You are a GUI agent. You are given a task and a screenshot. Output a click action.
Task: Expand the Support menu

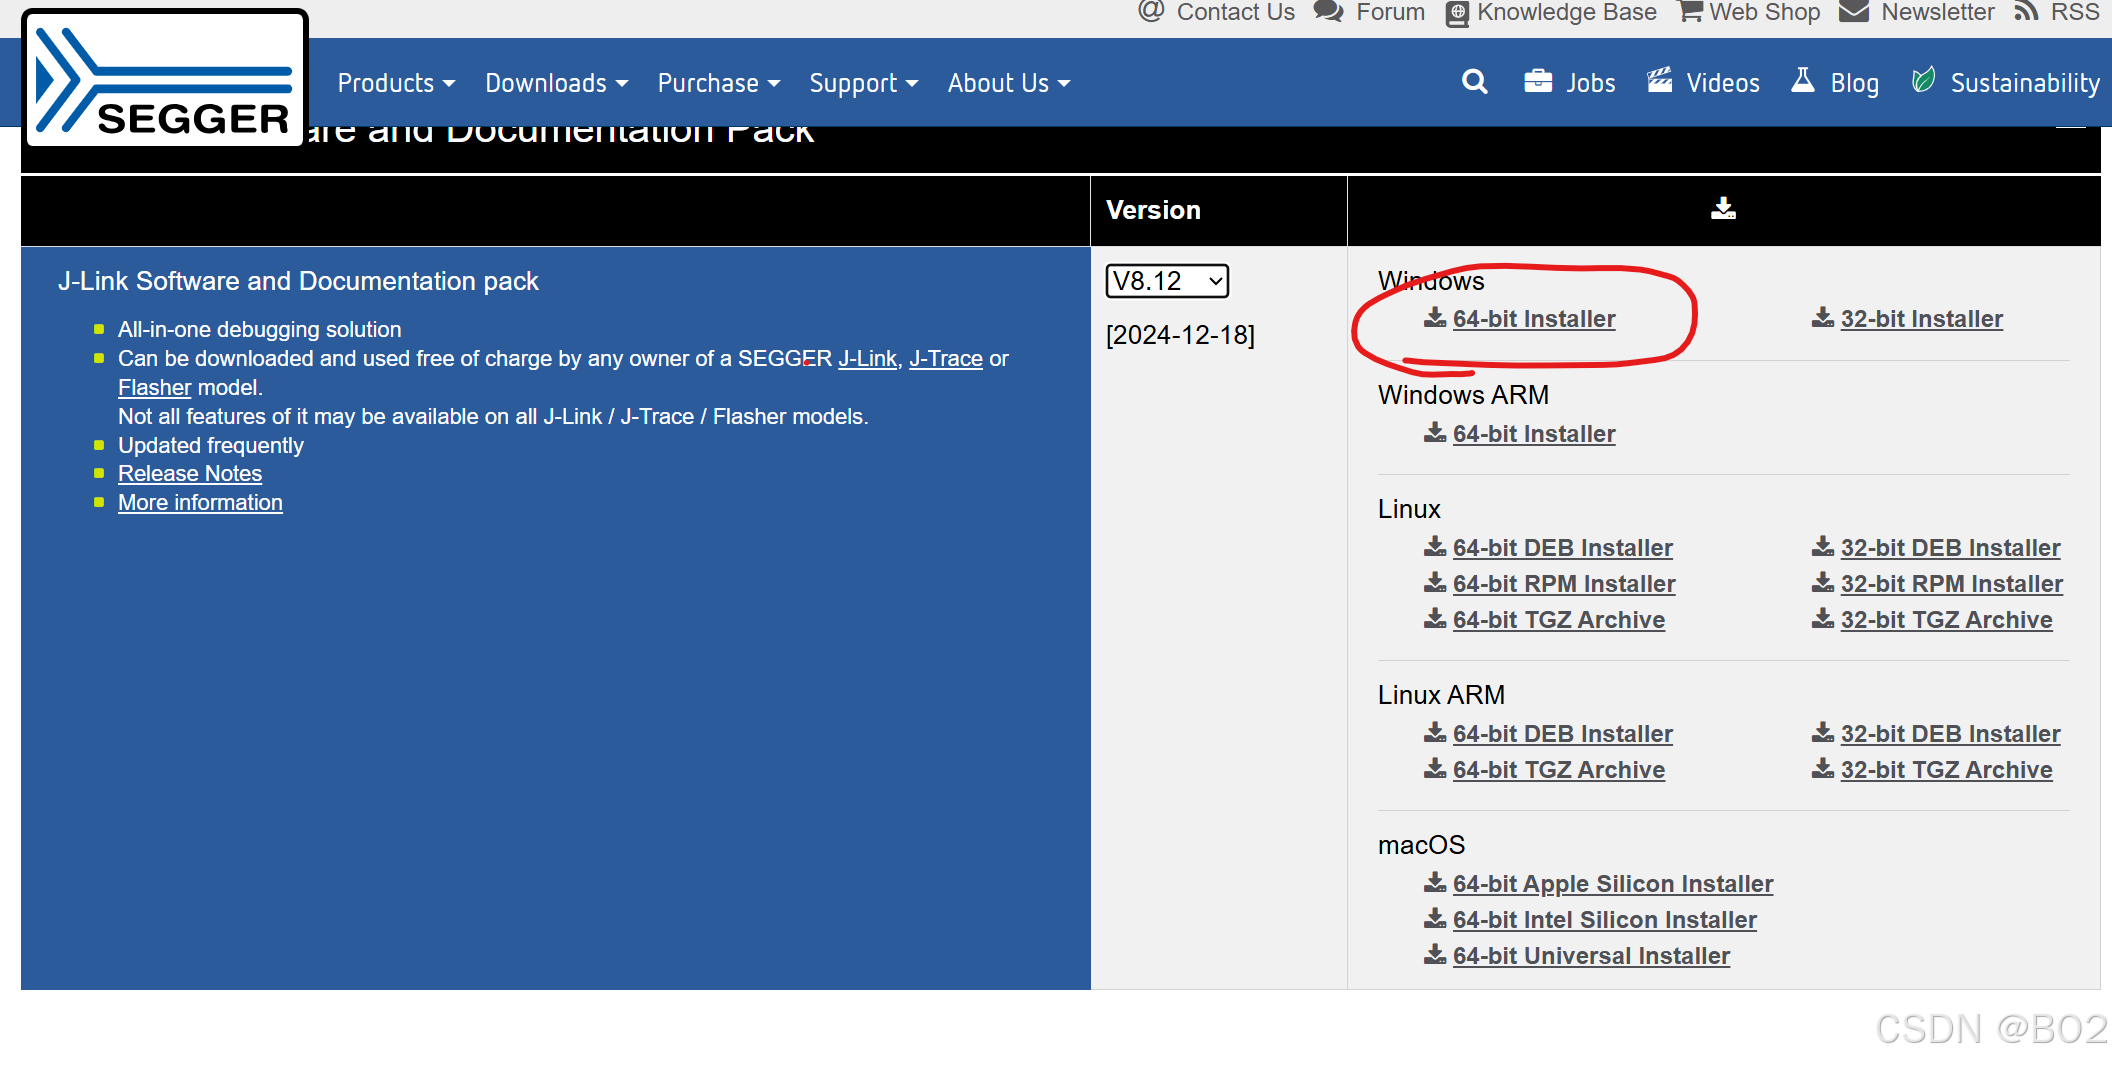[x=863, y=83]
